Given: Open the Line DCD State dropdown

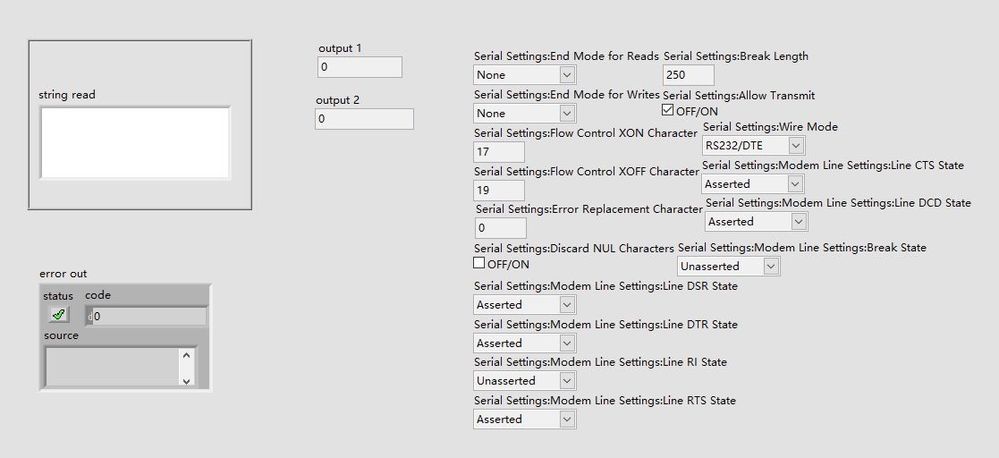Looking at the screenshot, I should click(798, 222).
